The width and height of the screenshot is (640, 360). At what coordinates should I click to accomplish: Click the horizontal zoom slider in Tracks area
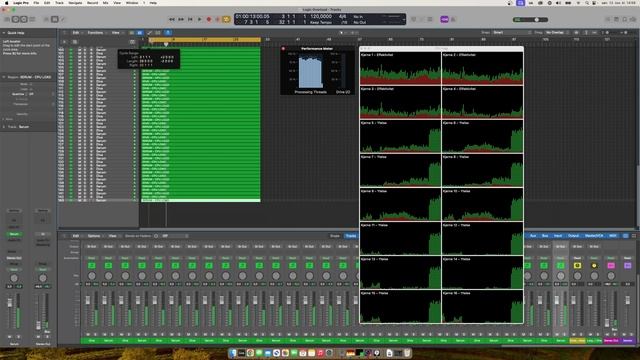coord(624,33)
